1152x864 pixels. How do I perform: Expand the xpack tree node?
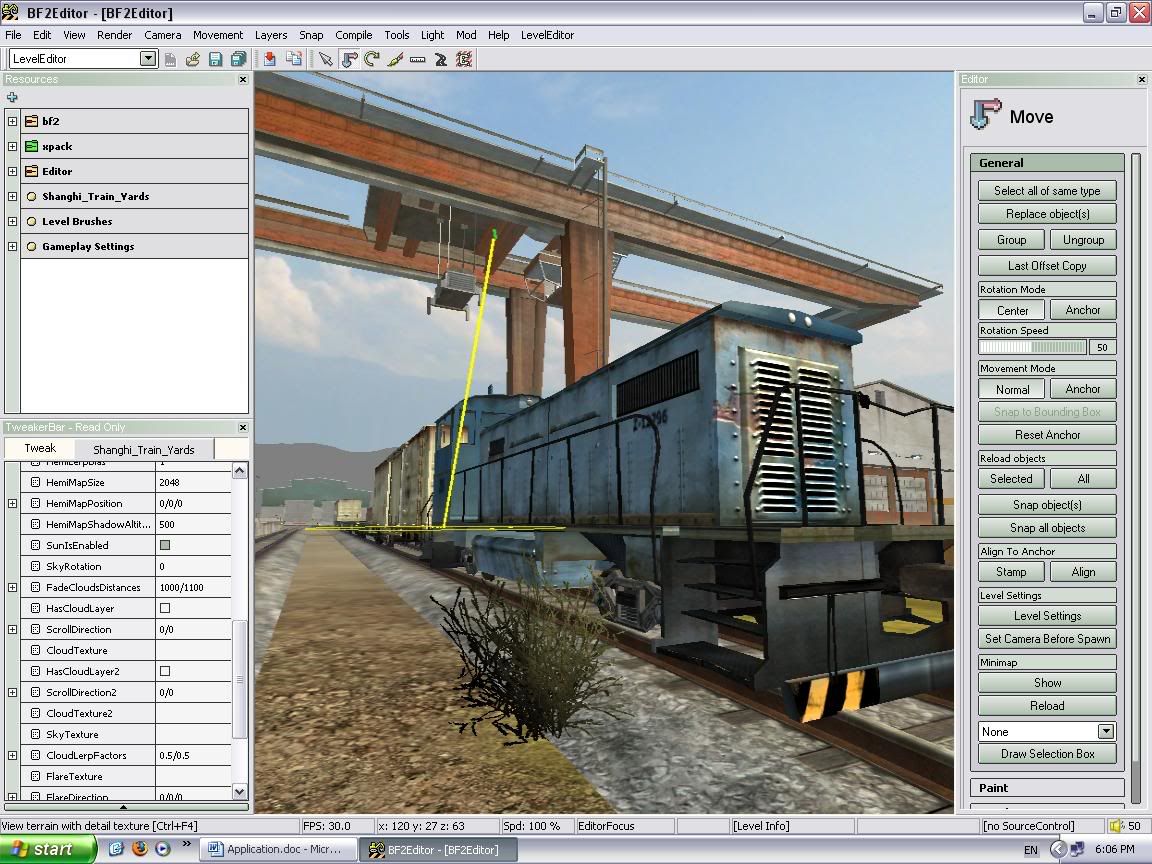12,146
